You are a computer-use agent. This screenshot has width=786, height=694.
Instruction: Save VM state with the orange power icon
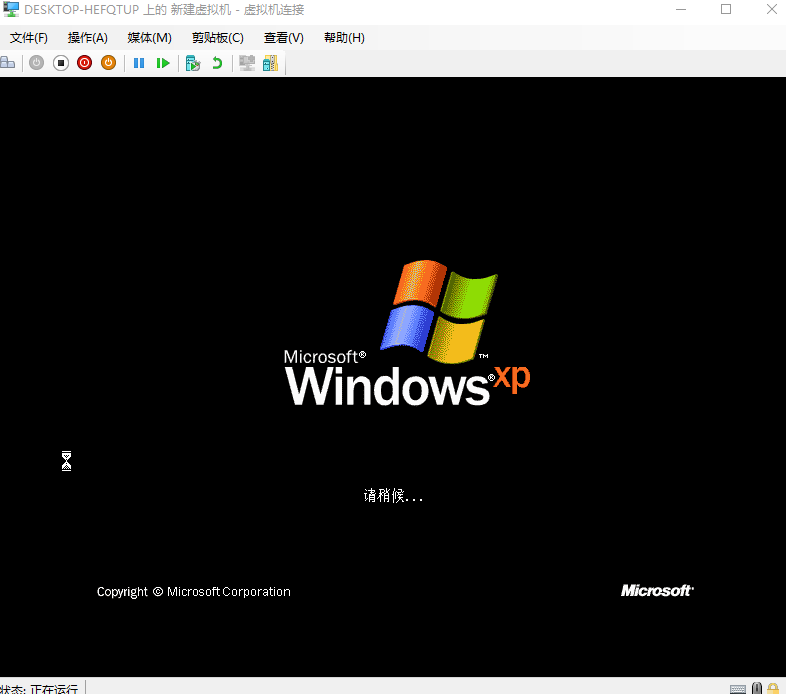[108, 63]
